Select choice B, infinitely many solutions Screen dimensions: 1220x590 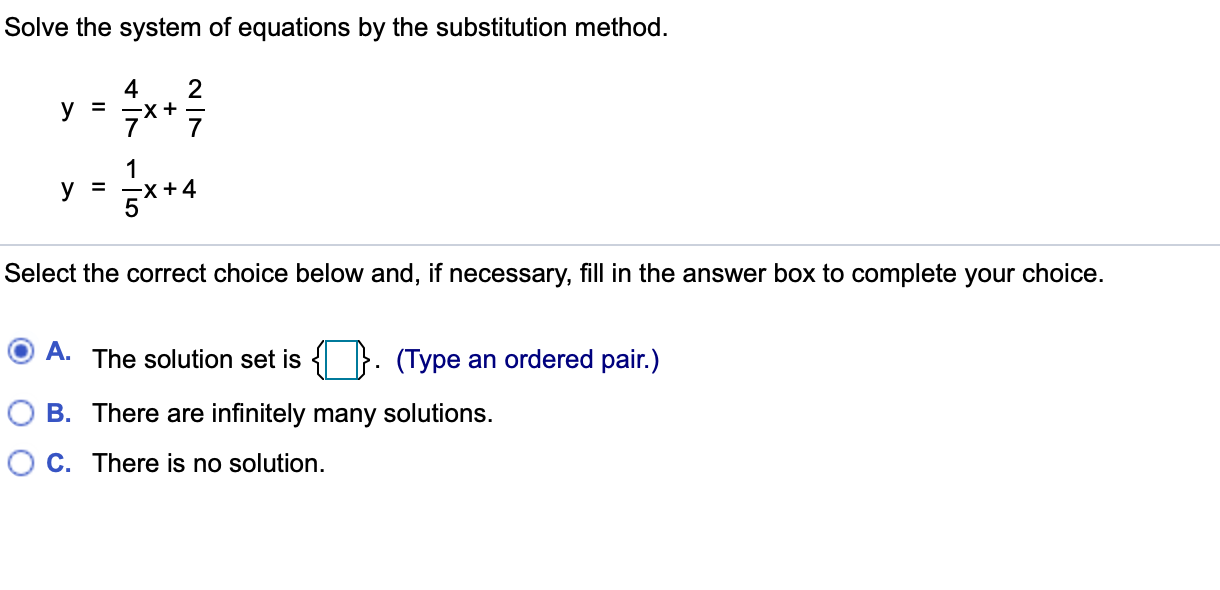[20, 413]
